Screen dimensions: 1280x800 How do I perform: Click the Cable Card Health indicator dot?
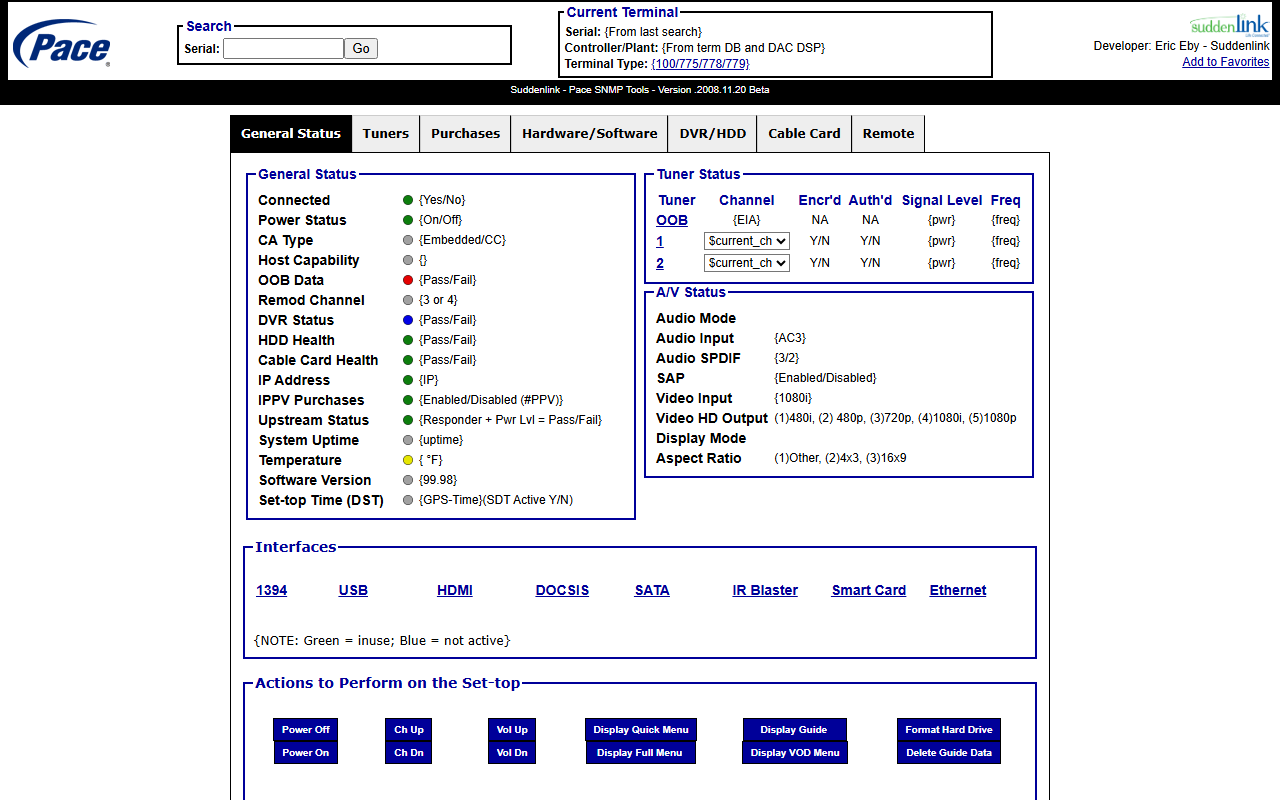point(408,360)
